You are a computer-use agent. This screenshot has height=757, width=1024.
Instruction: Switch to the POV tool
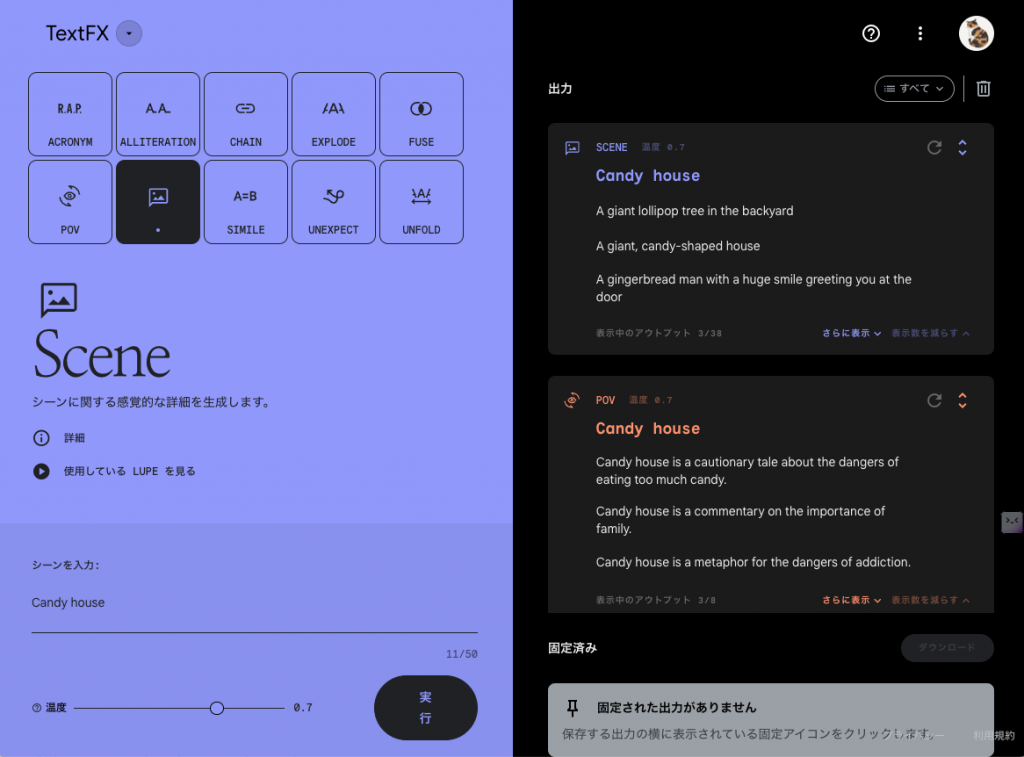(69, 201)
